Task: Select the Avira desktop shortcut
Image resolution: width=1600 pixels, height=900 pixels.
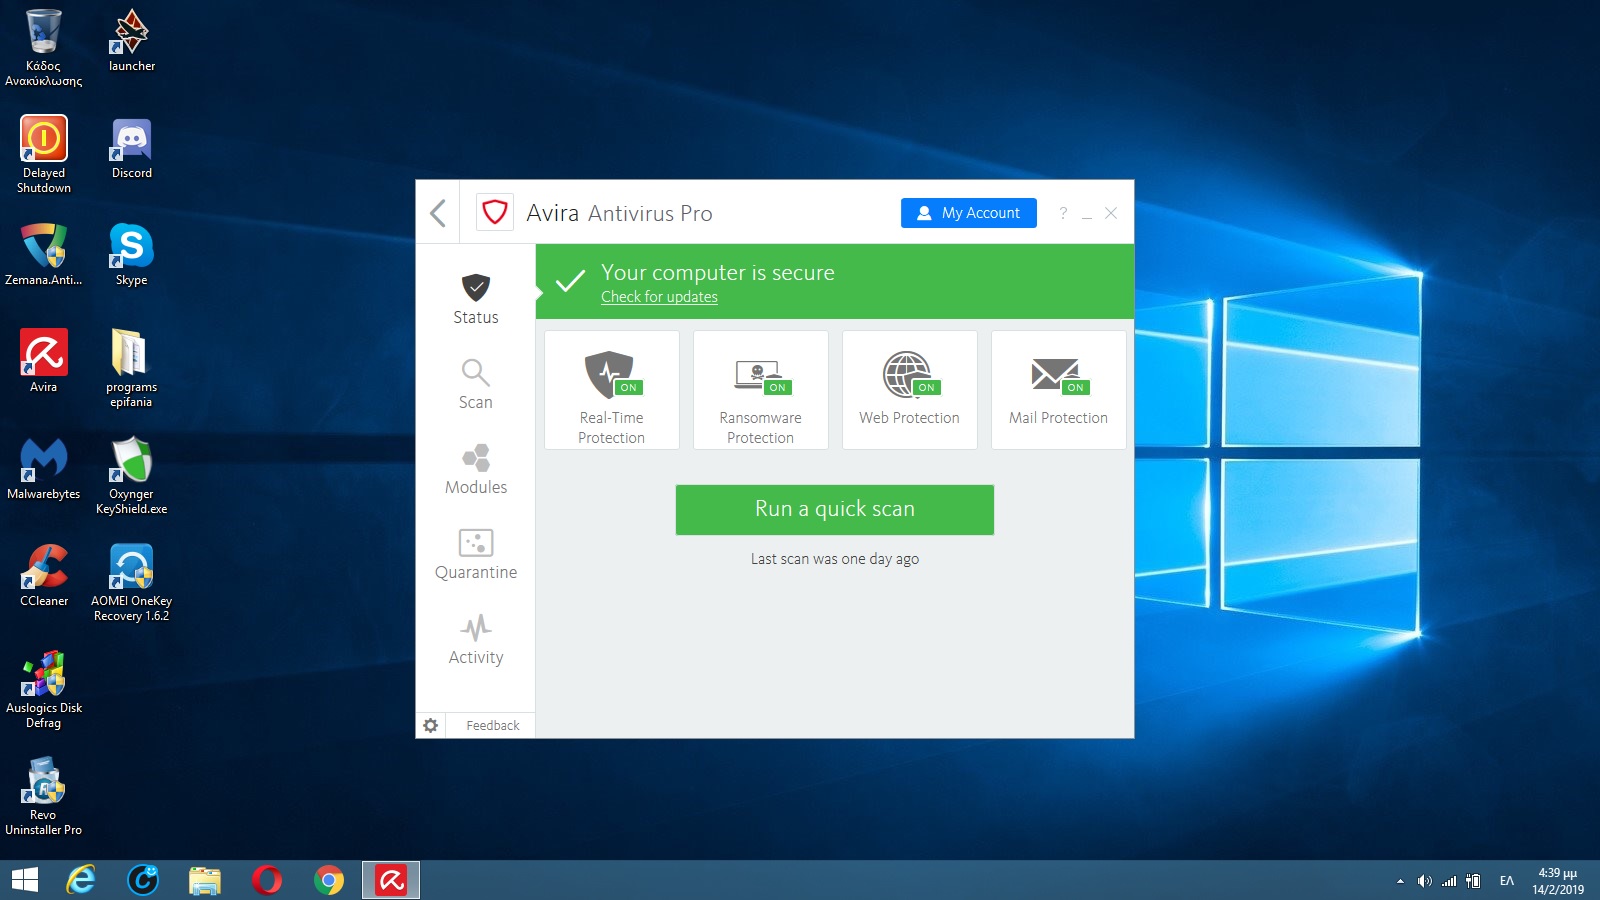Action: (44, 362)
